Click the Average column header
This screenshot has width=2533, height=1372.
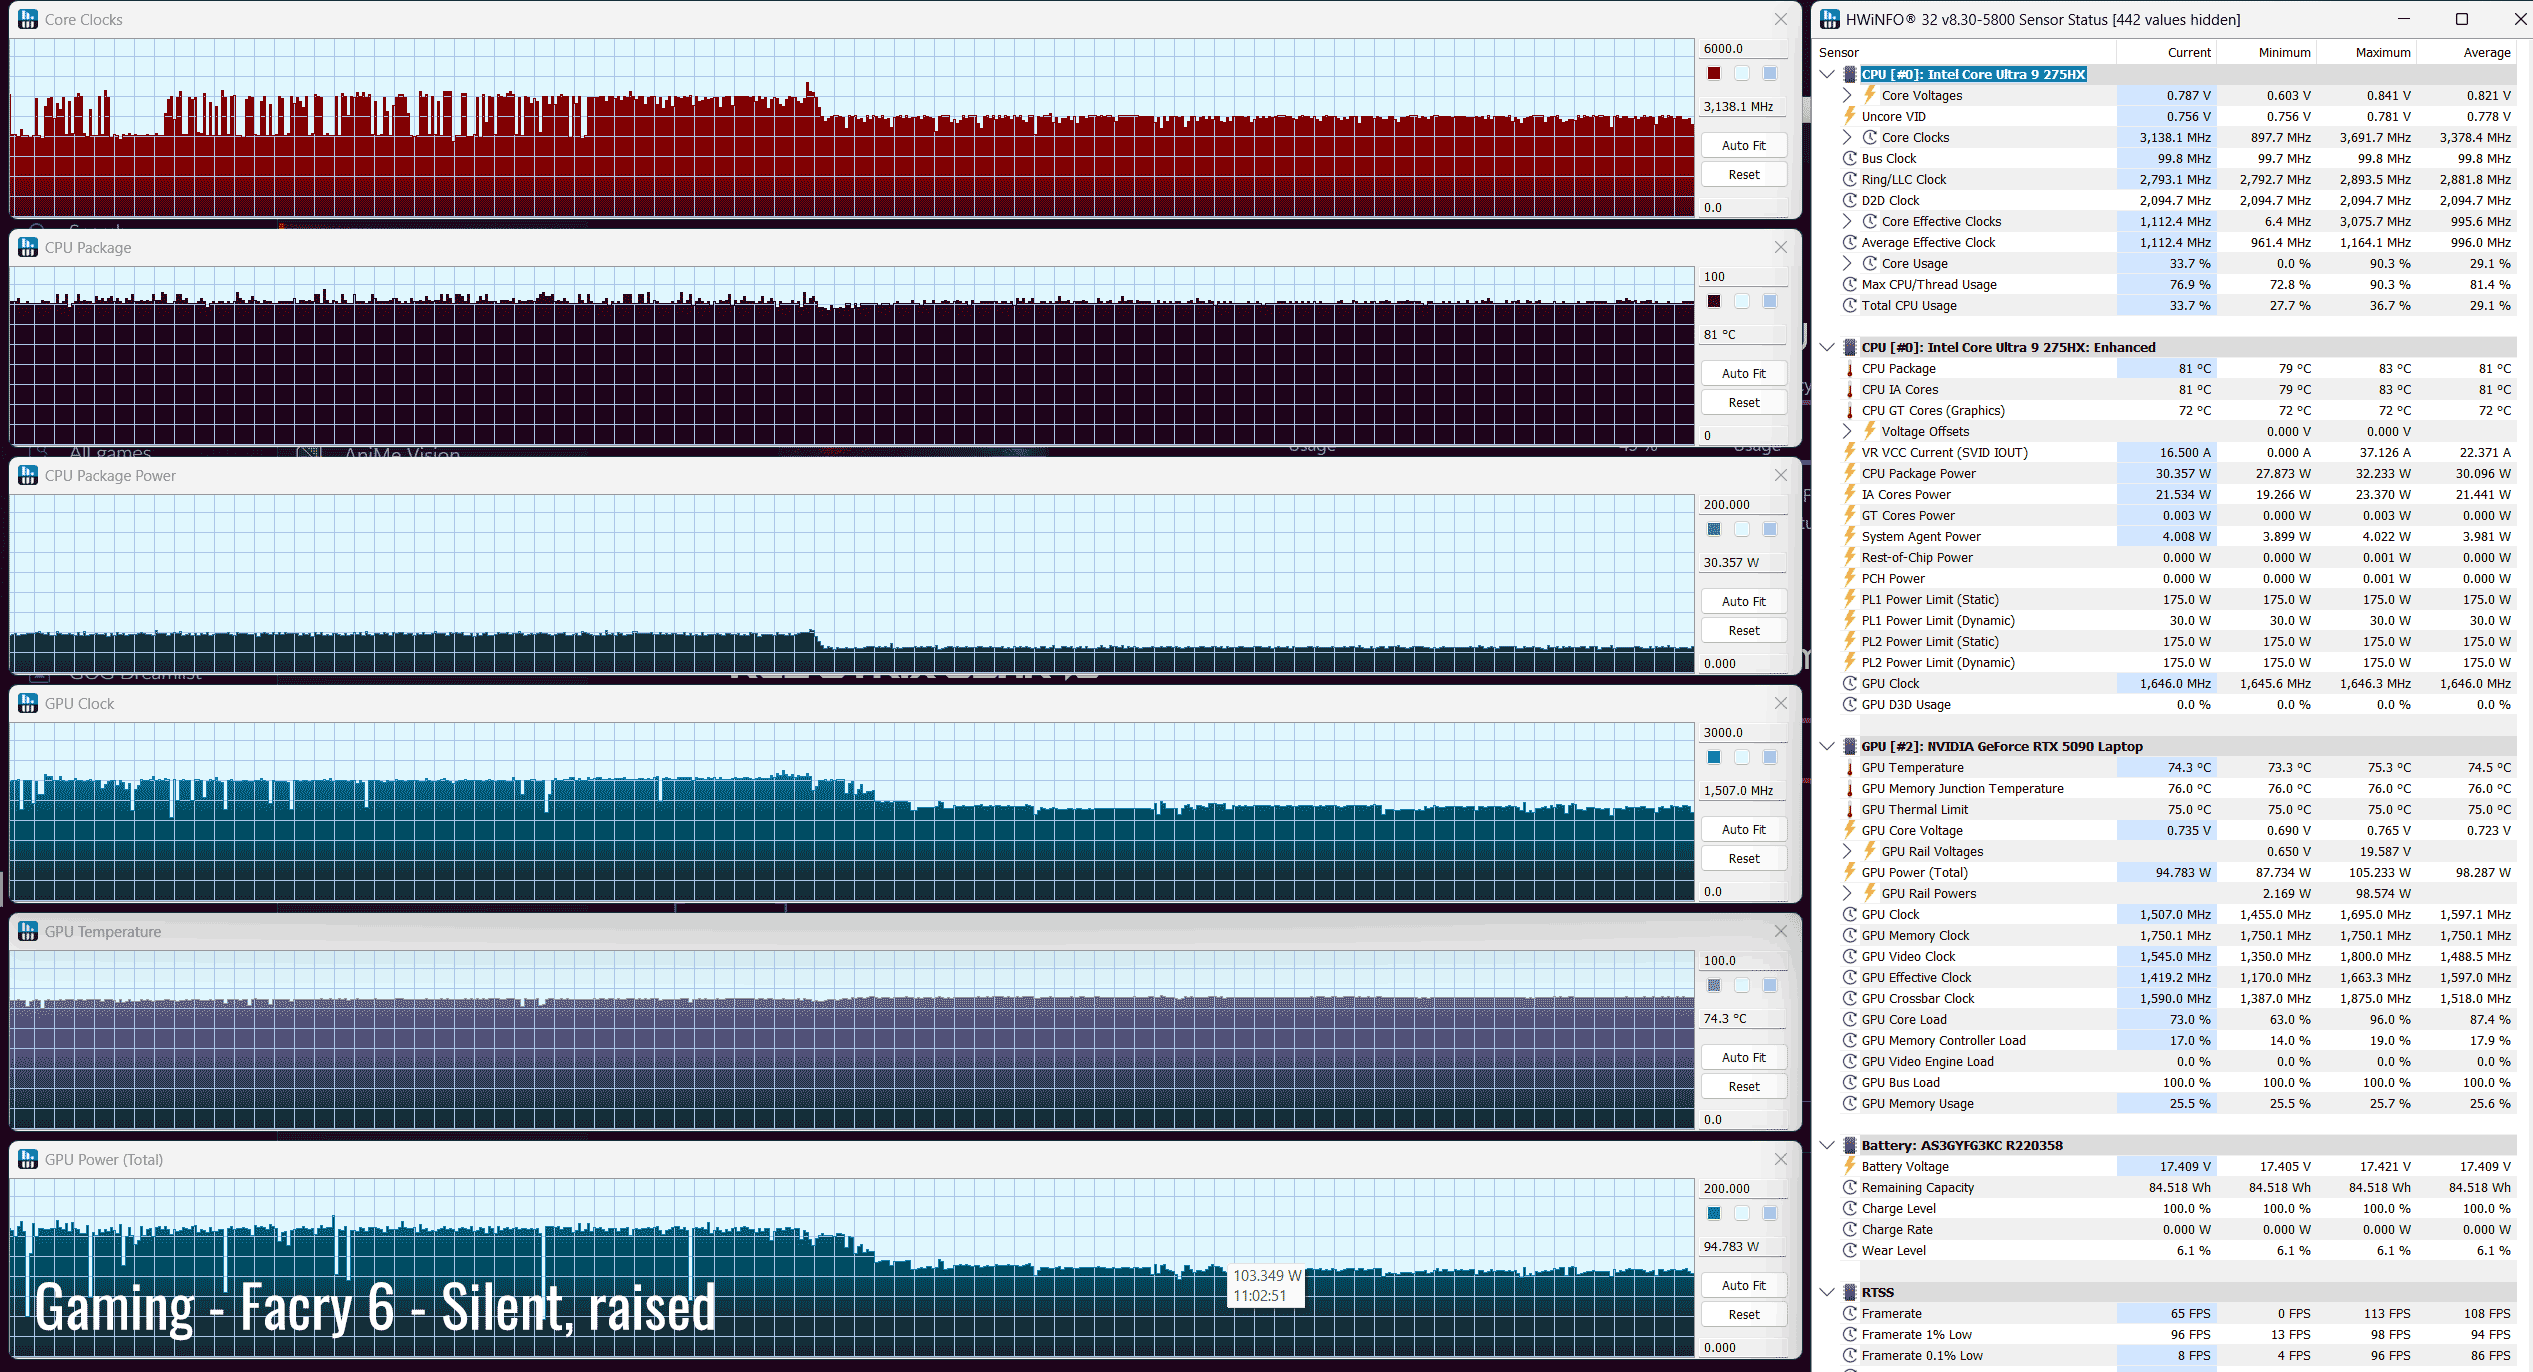point(2486,52)
